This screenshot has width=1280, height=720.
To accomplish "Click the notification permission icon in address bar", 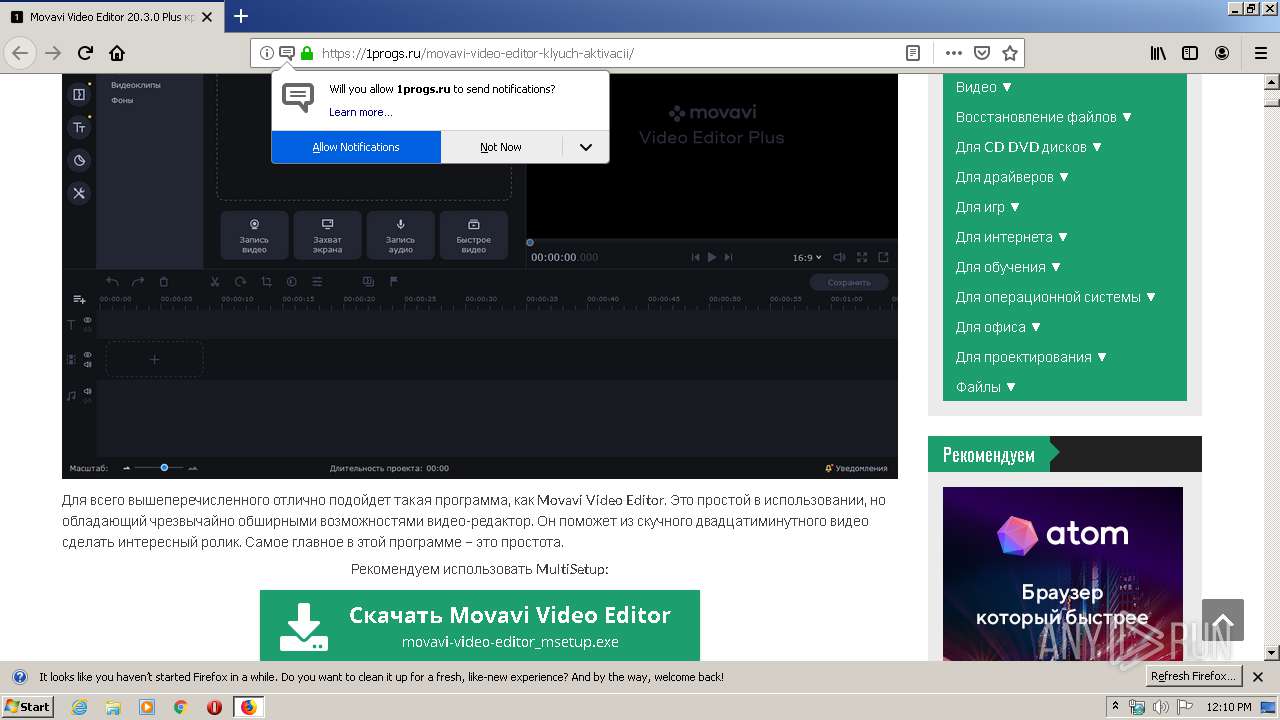I will 286,53.
